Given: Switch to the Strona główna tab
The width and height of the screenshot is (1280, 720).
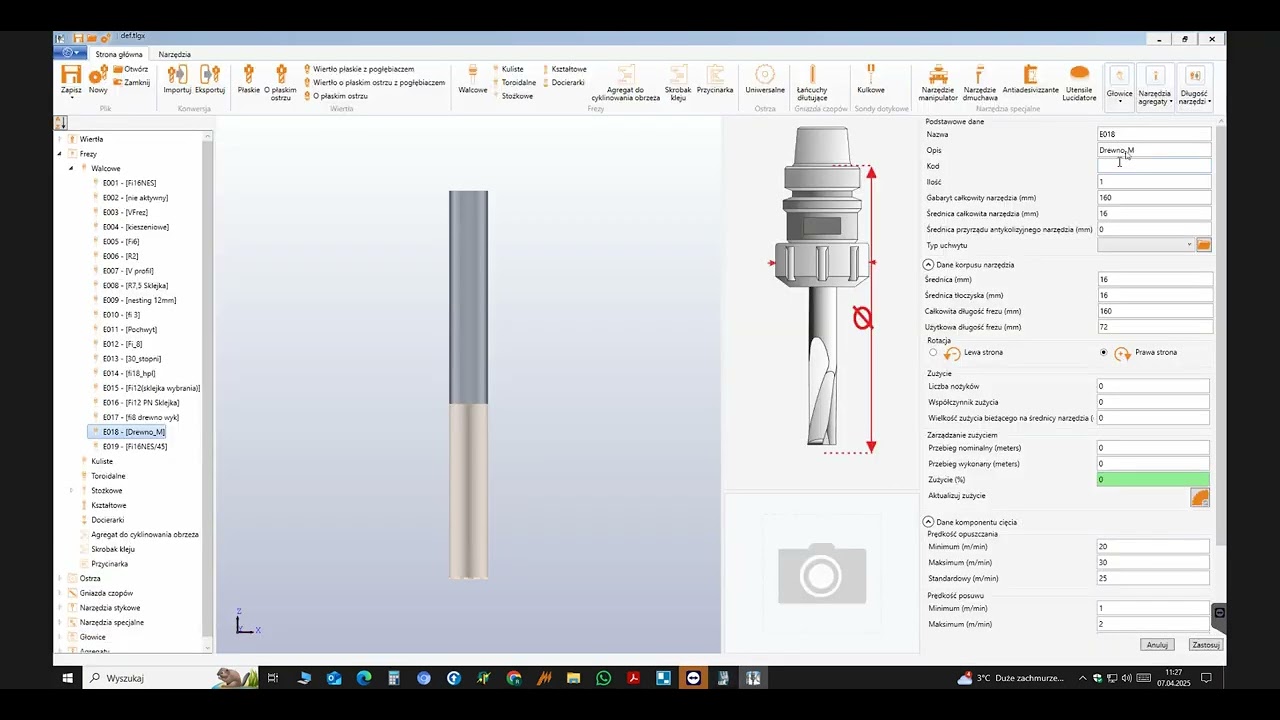Looking at the screenshot, I should pos(119,54).
